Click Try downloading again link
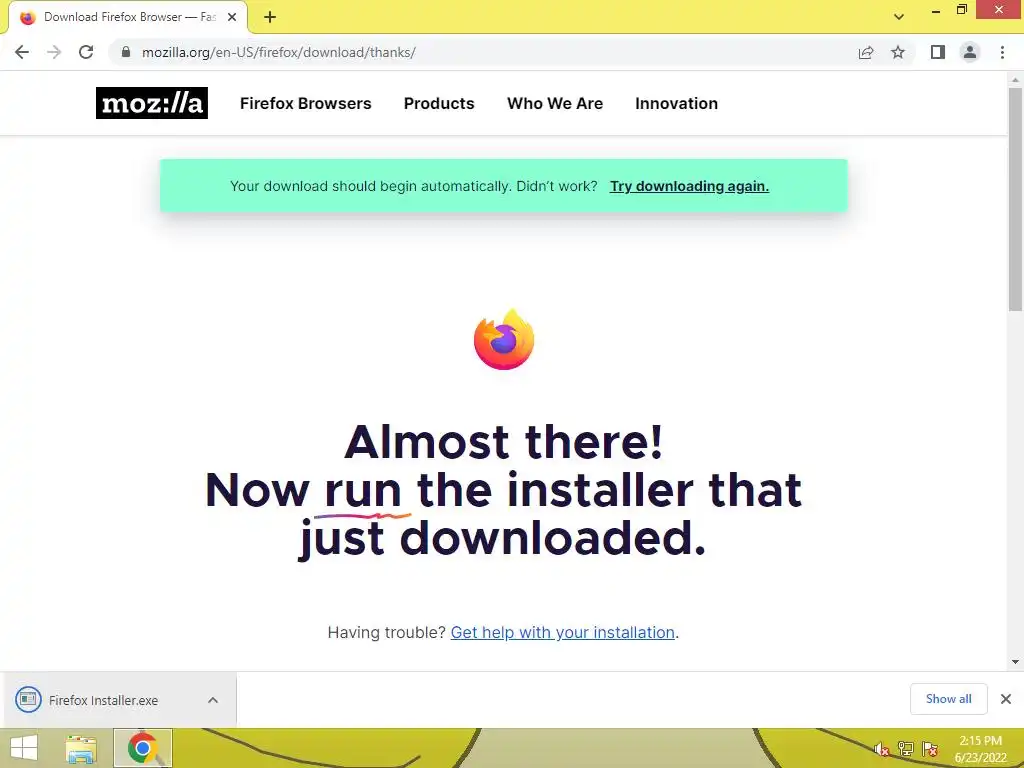This screenshot has height=768, width=1024. pos(689,186)
